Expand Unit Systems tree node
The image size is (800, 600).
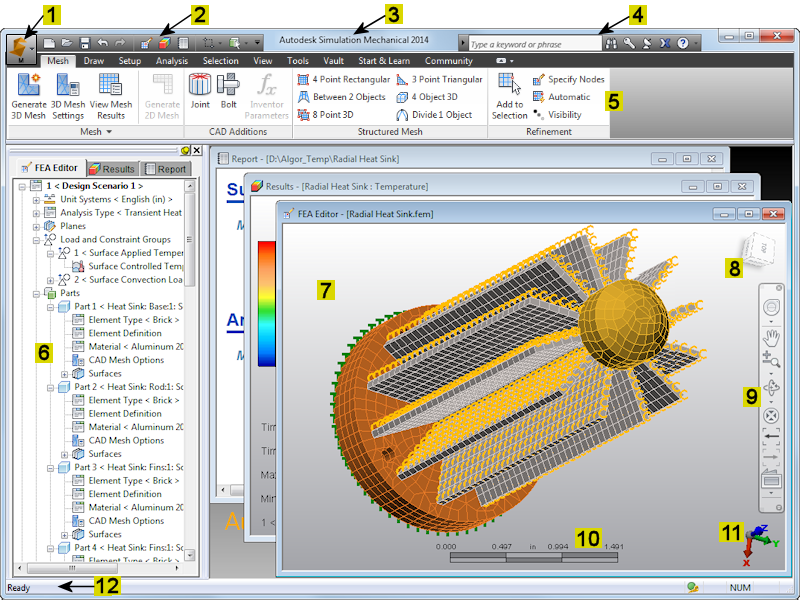36,199
